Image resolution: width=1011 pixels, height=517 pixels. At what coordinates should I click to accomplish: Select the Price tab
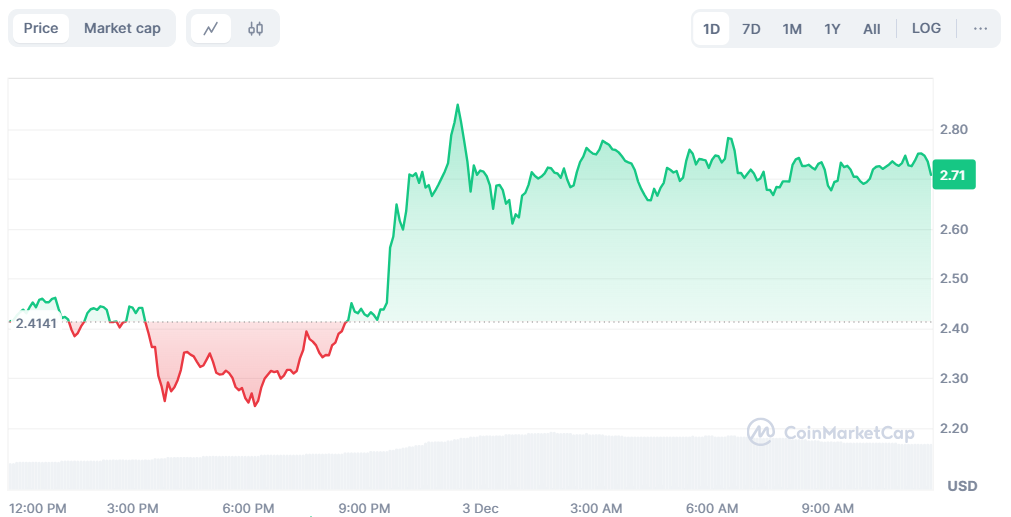pos(41,28)
